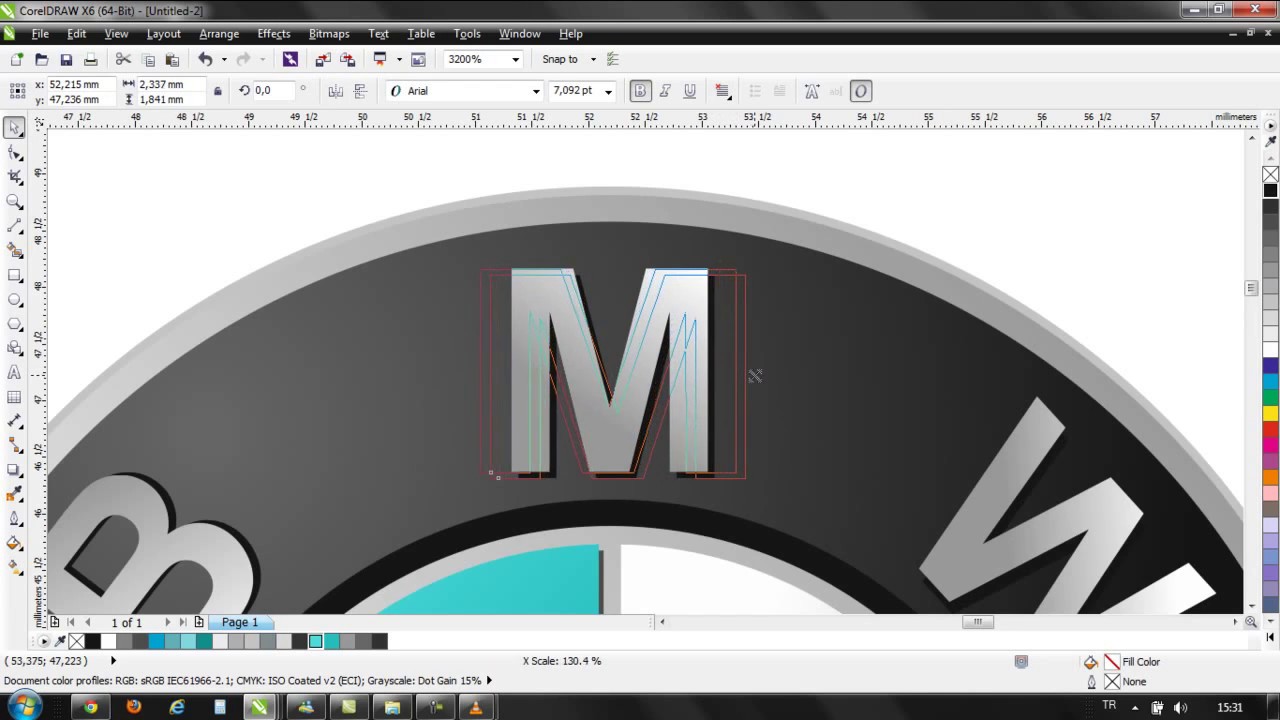This screenshot has height=720, width=1280.
Task: Click the yellow swatch in color palette
Action: pos(1270,413)
